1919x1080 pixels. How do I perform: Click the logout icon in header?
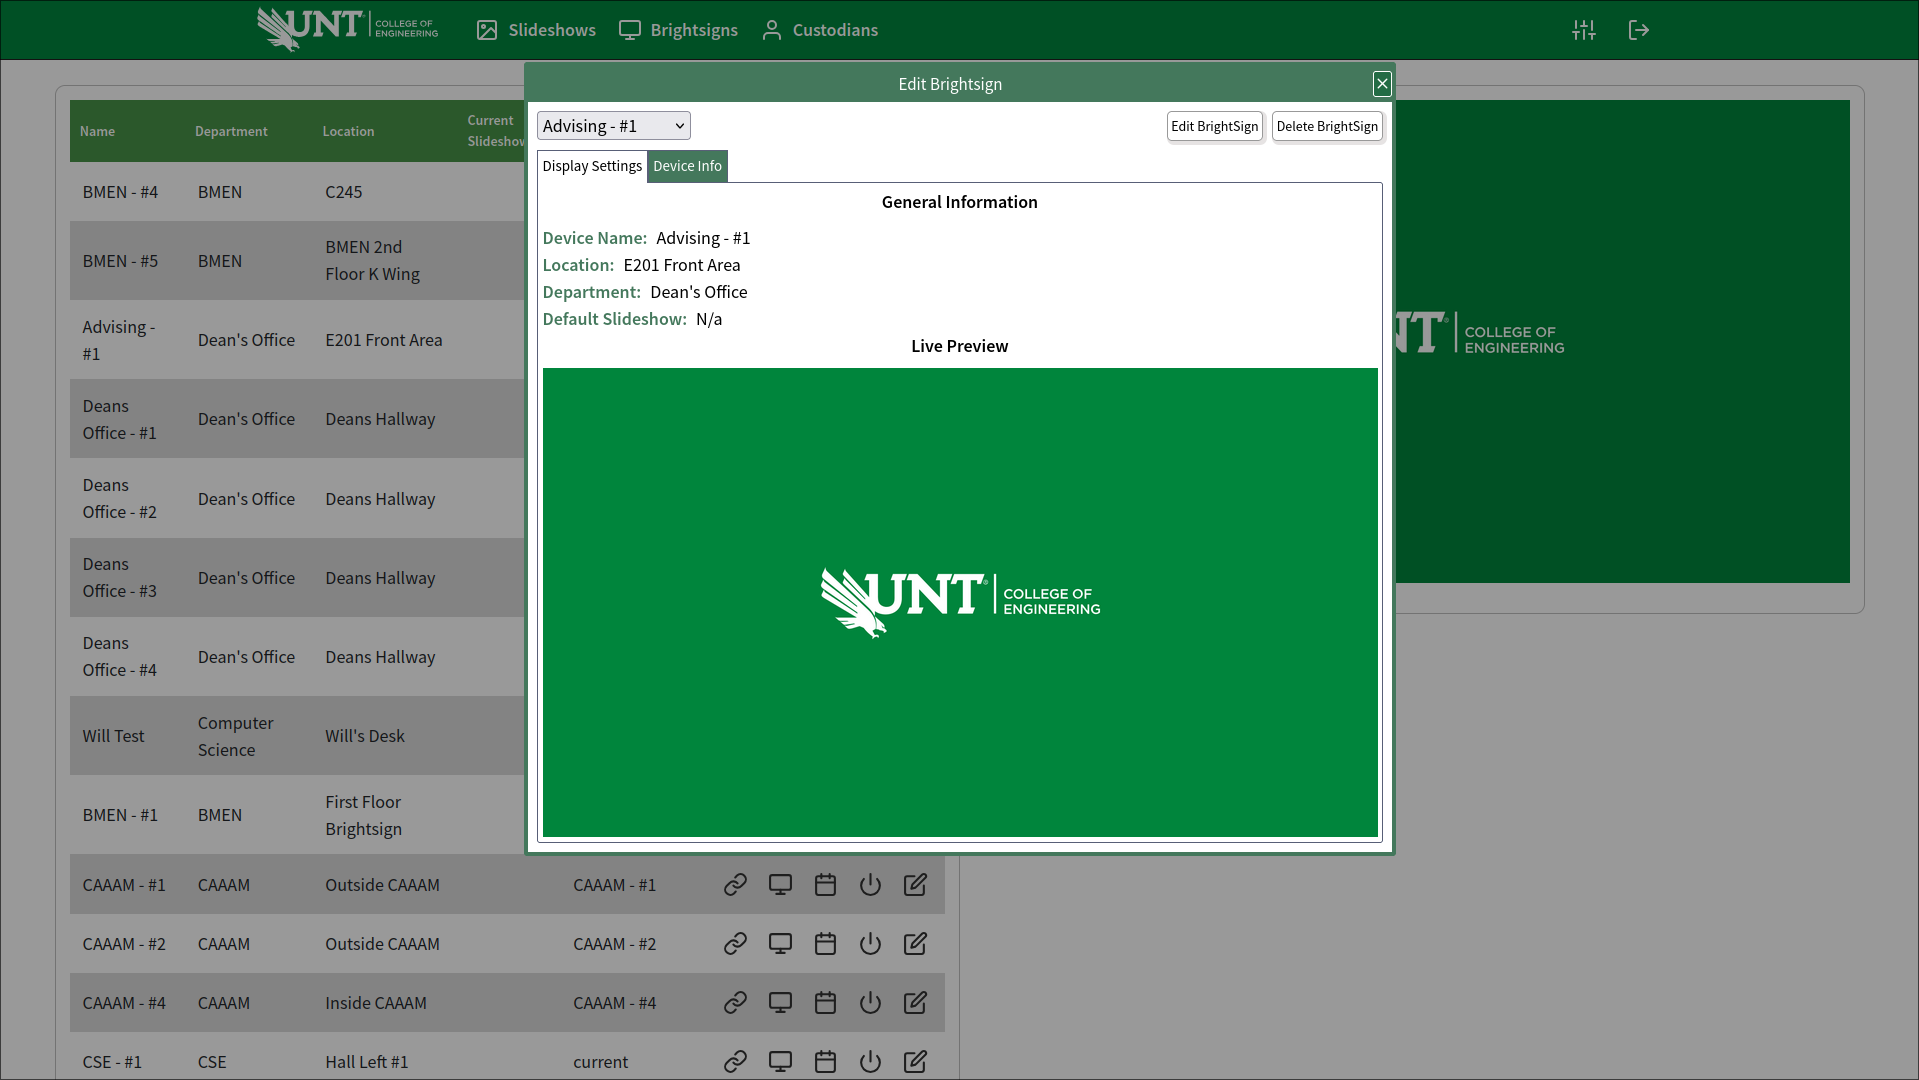pos(1638,30)
